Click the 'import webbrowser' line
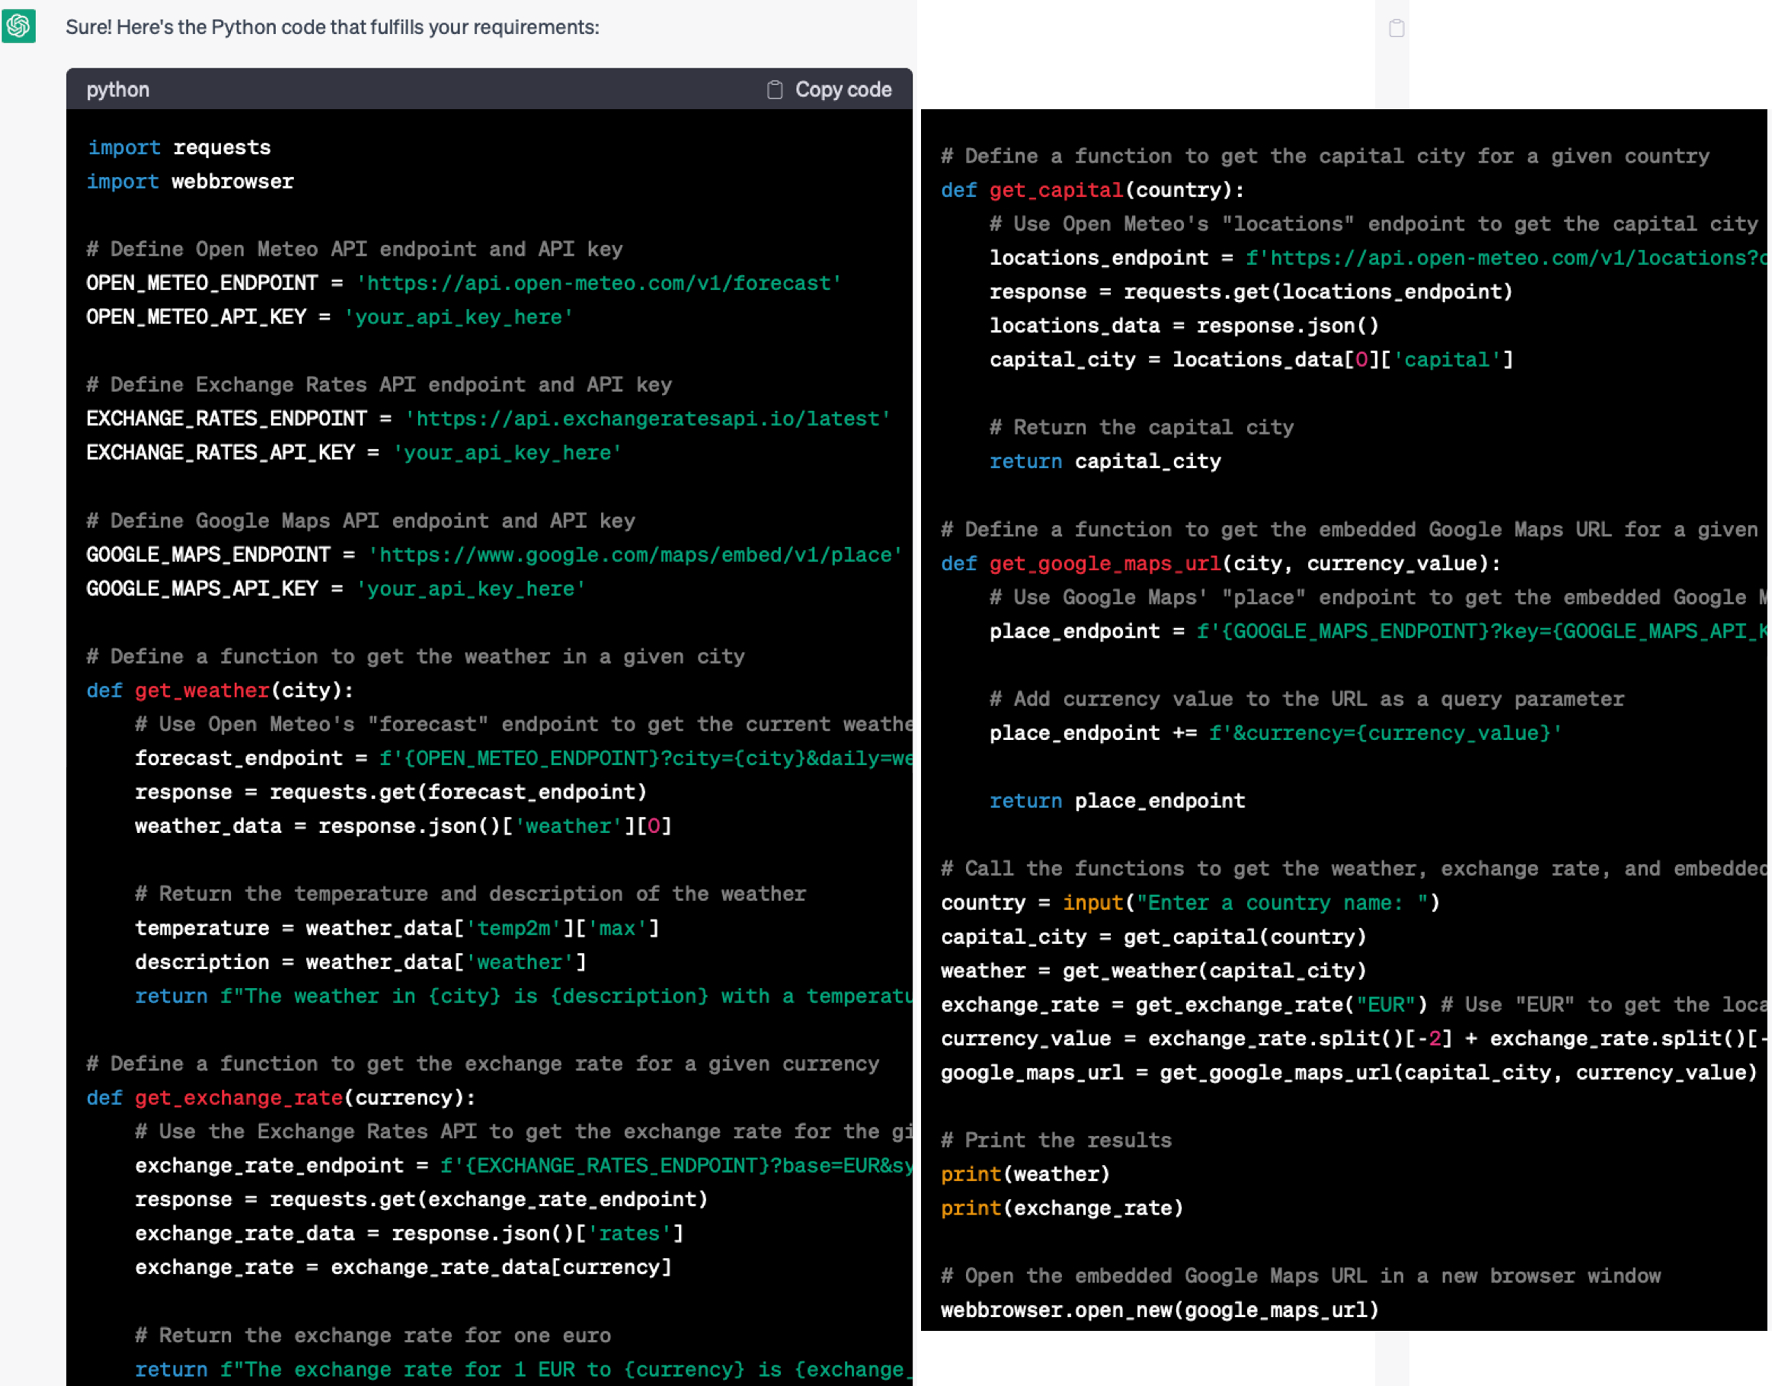 coord(190,182)
